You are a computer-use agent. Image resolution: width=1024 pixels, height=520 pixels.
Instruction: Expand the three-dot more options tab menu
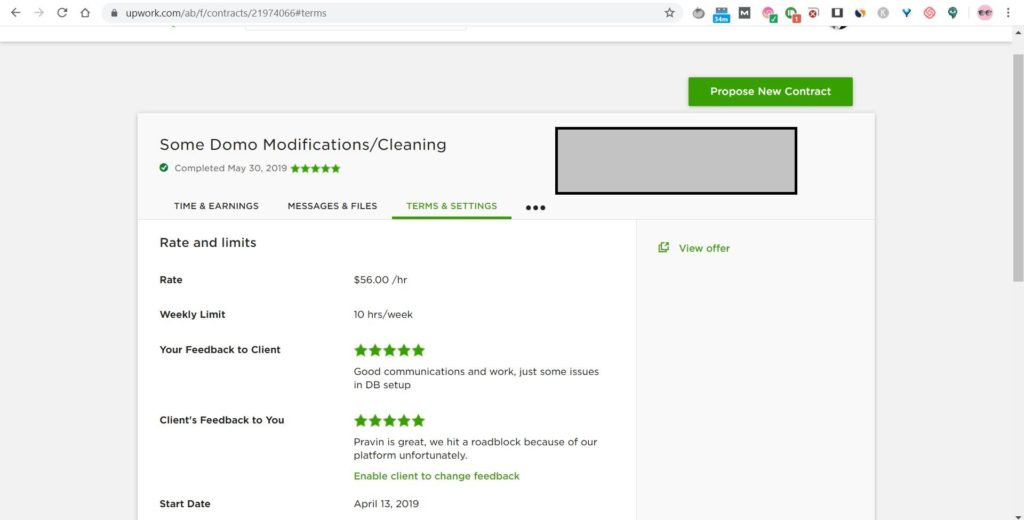coord(536,208)
